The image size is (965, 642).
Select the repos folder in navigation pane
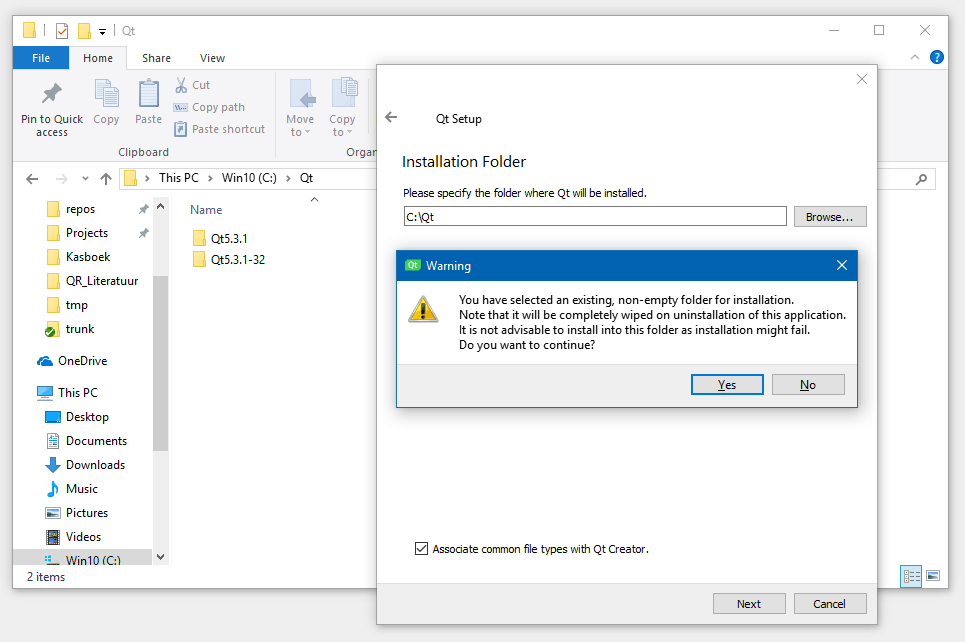[80, 209]
